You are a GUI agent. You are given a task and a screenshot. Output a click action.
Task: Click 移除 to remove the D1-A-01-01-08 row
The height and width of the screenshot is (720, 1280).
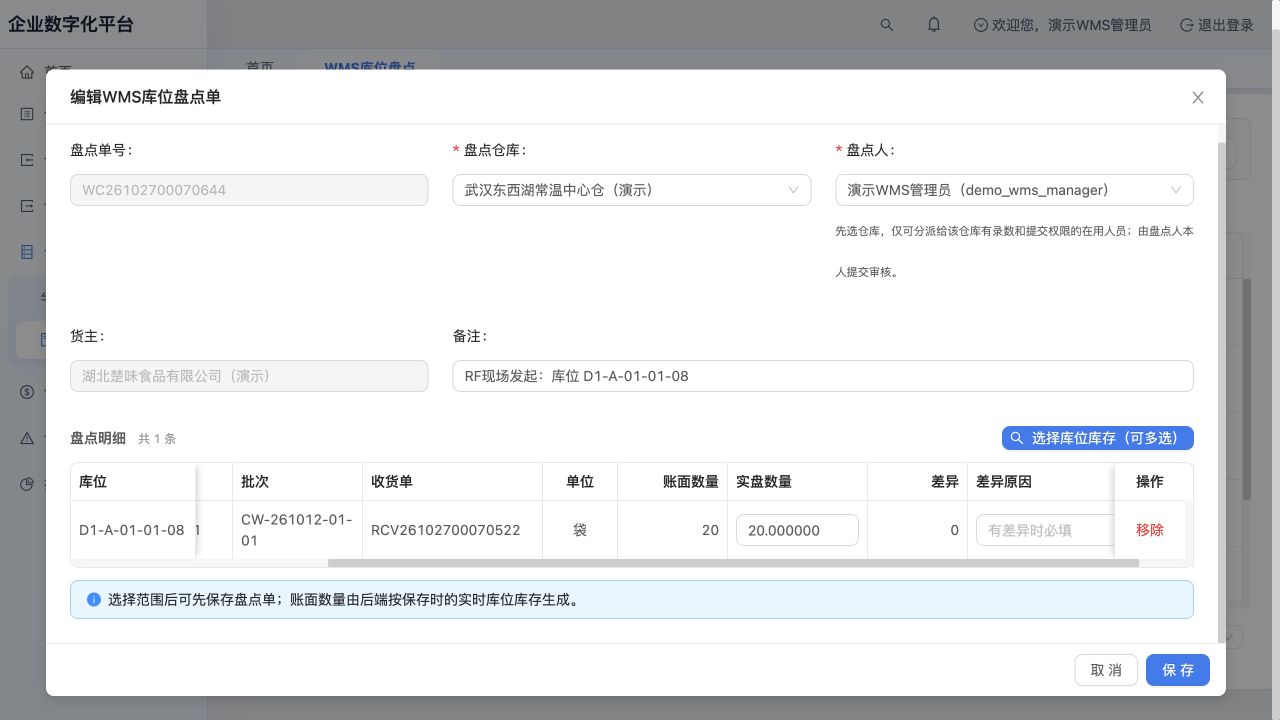point(1150,530)
